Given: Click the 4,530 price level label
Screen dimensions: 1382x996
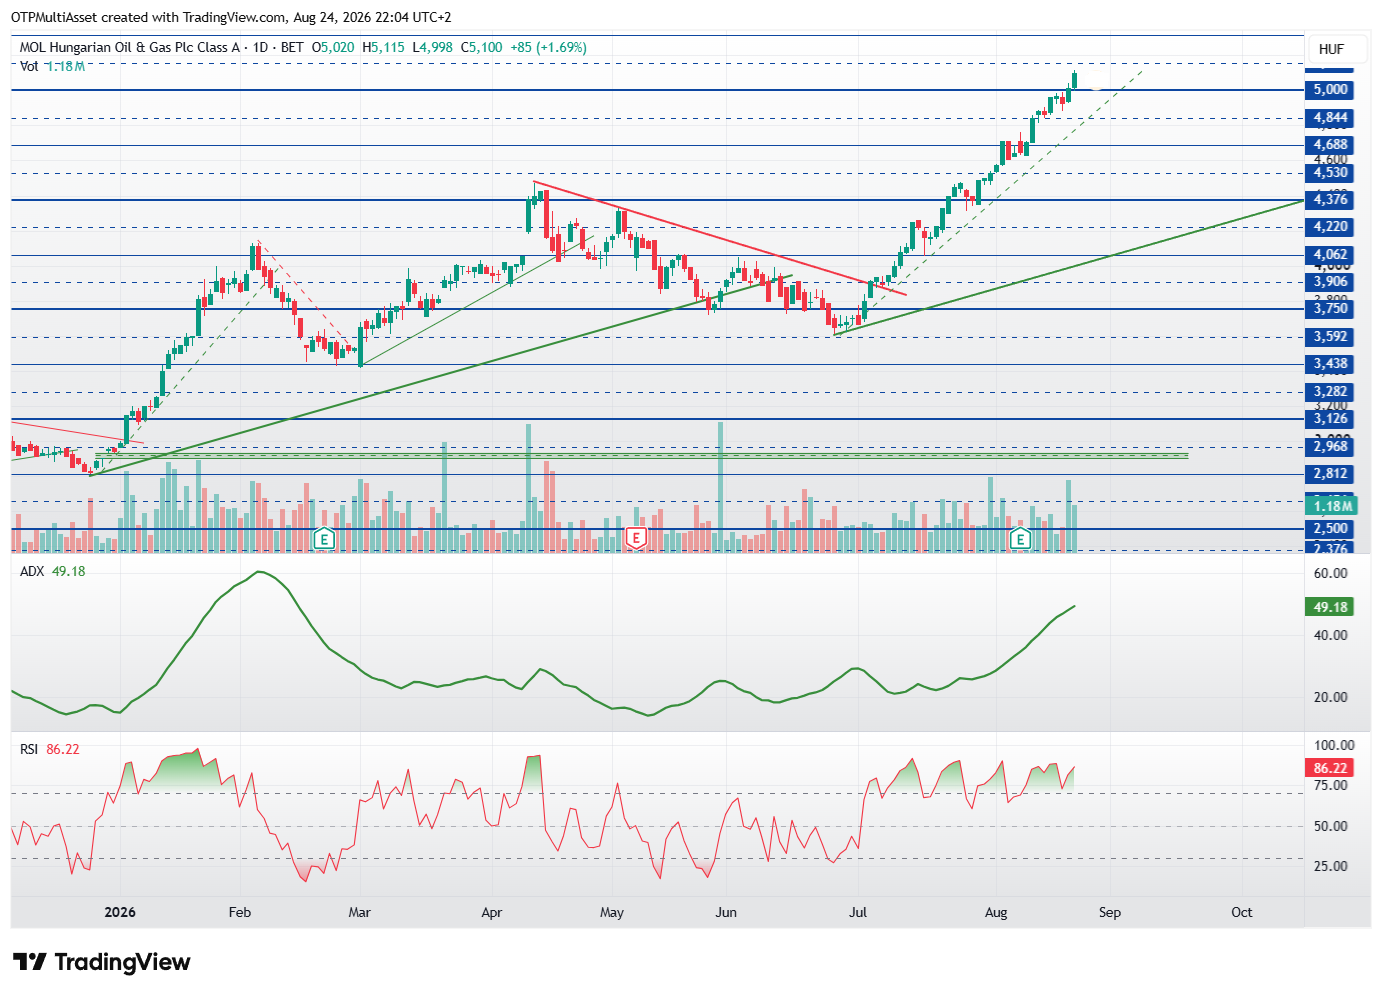Looking at the screenshot, I should (1330, 173).
